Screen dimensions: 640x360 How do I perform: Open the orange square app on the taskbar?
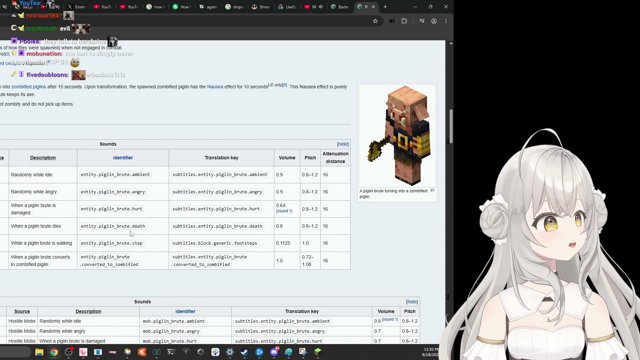[x=142, y=352]
